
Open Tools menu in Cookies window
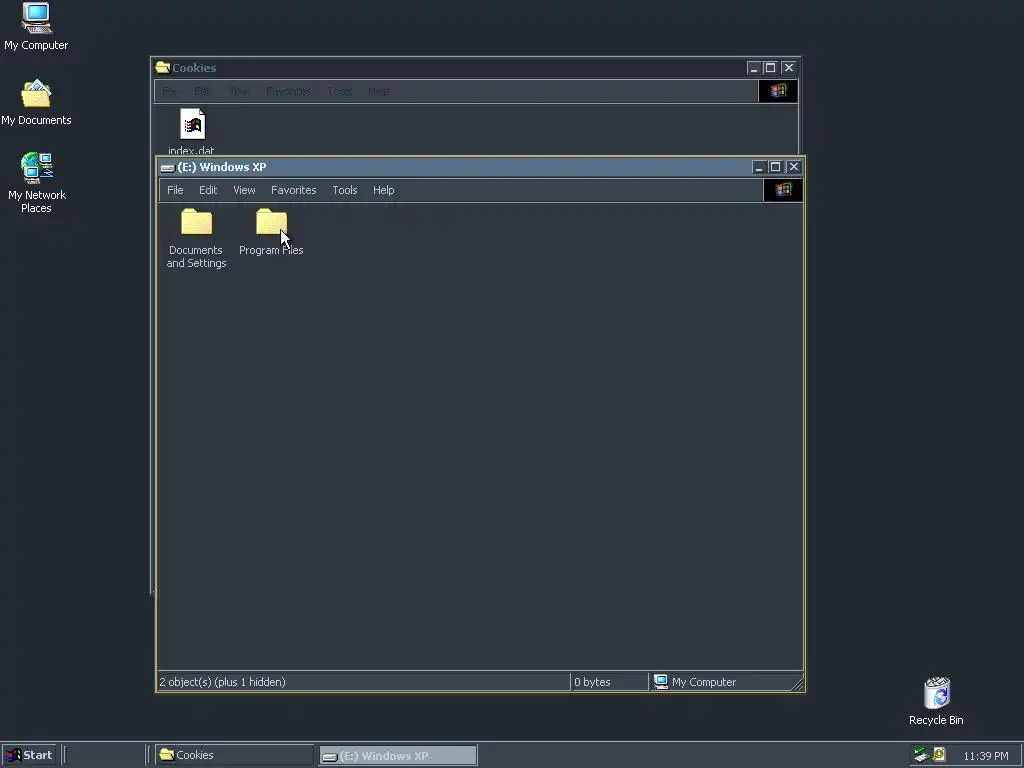[340, 91]
